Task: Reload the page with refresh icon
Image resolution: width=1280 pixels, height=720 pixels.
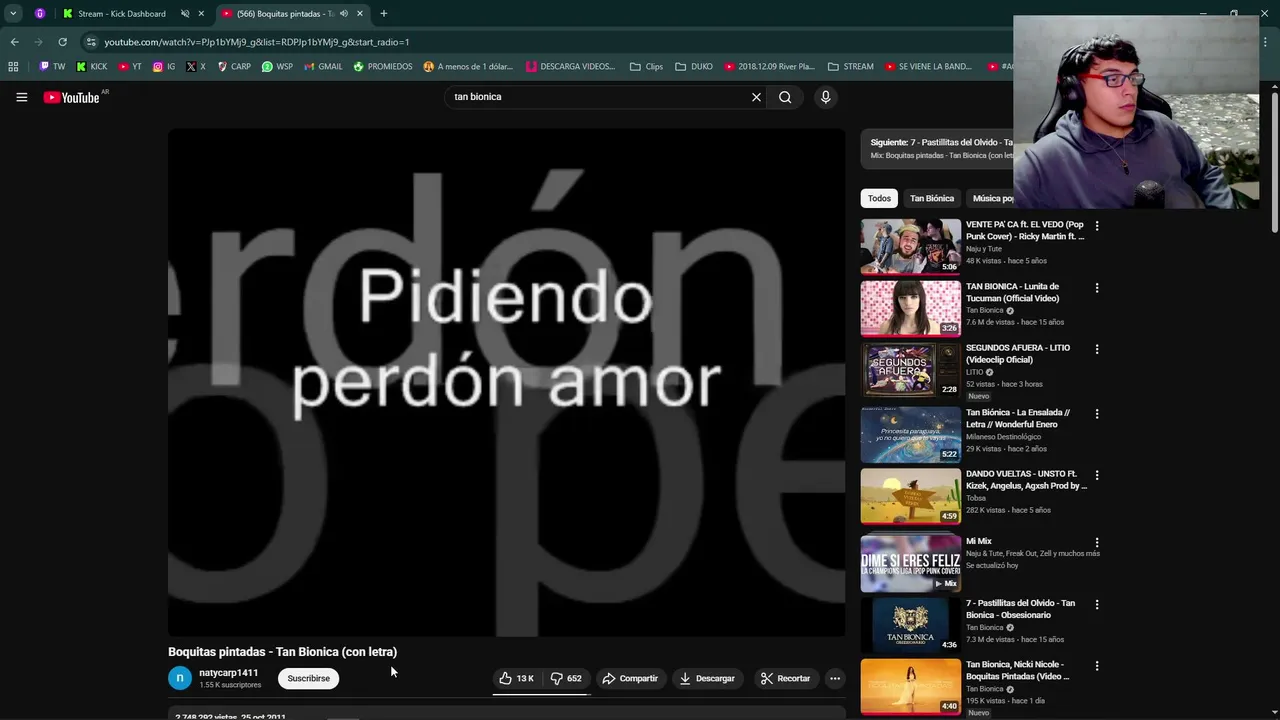Action: [62, 42]
